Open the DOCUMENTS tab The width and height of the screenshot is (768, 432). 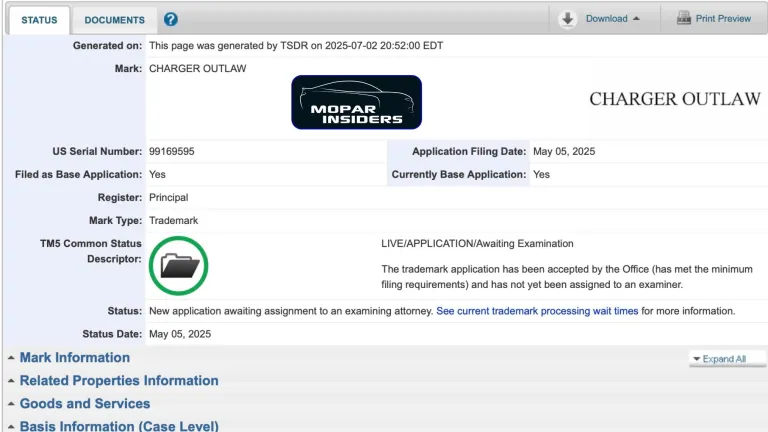[x=114, y=20]
